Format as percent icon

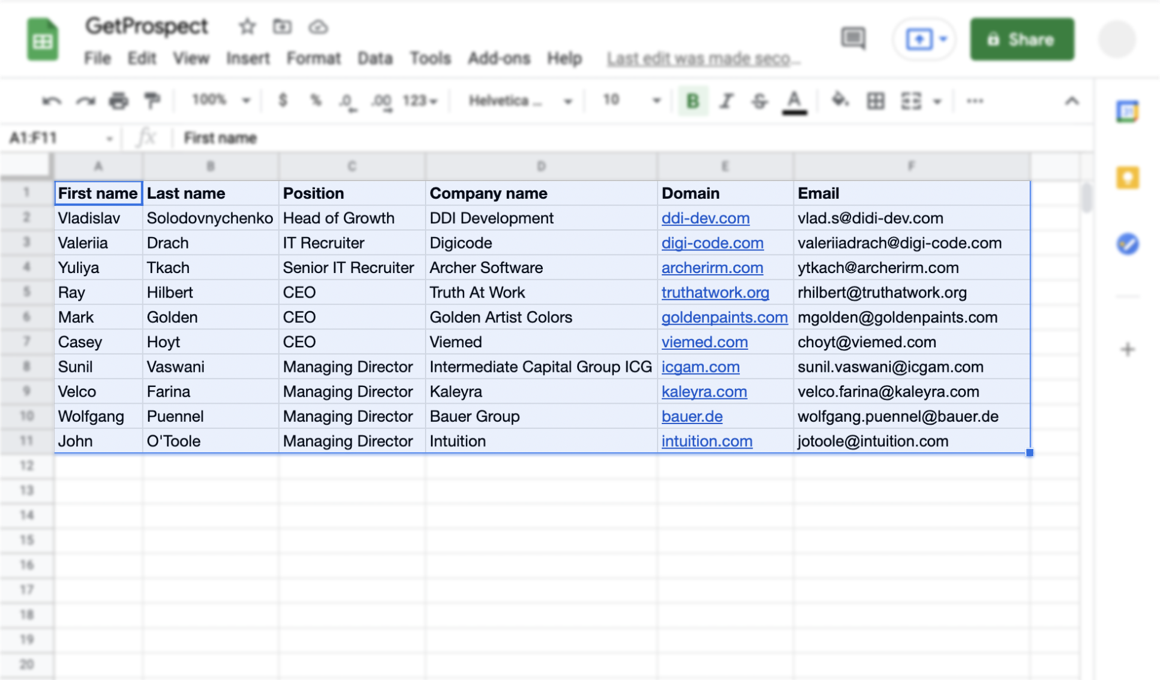[x=316, y=101]
